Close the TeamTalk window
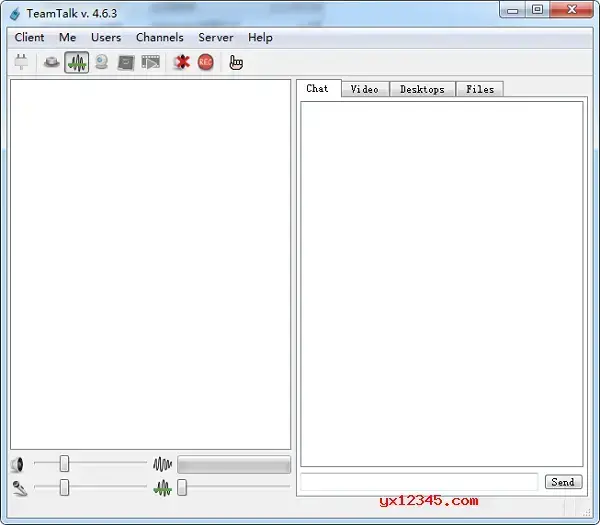The width and height of the screenshot is (600, 525). pos(571,9)
